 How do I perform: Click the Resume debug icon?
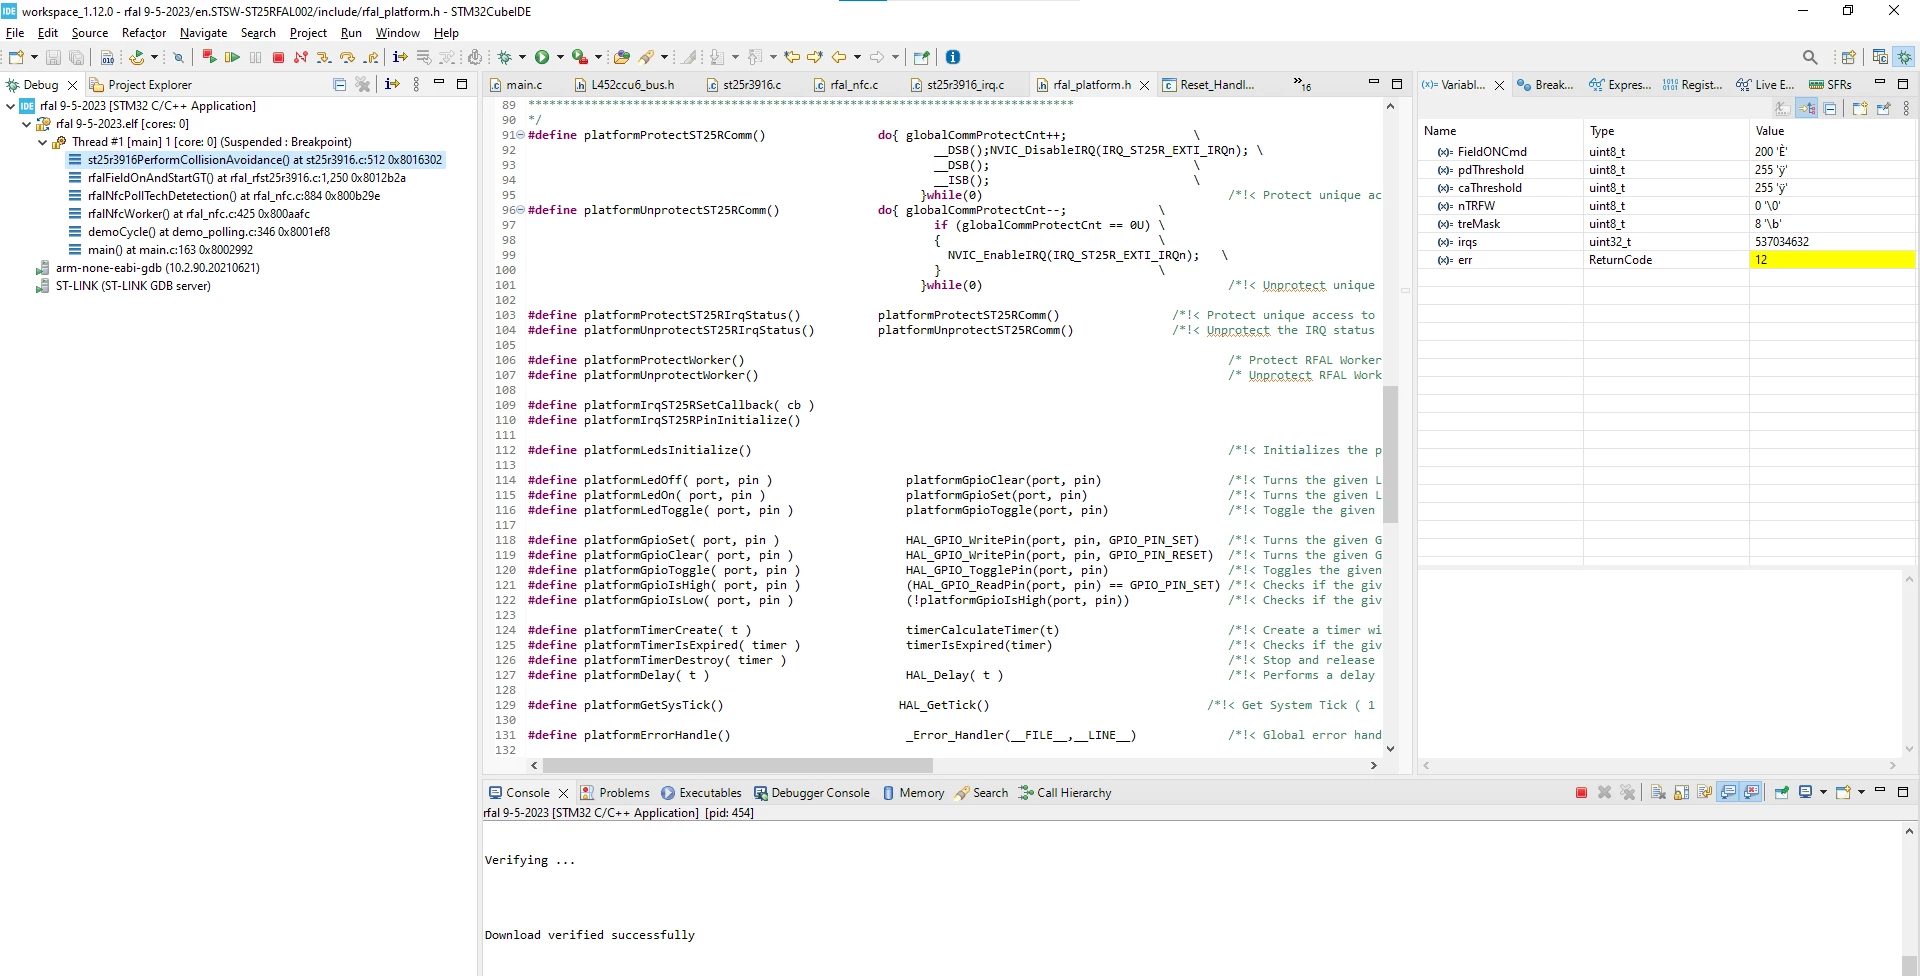pyautogui.click(x=232, y=57)
